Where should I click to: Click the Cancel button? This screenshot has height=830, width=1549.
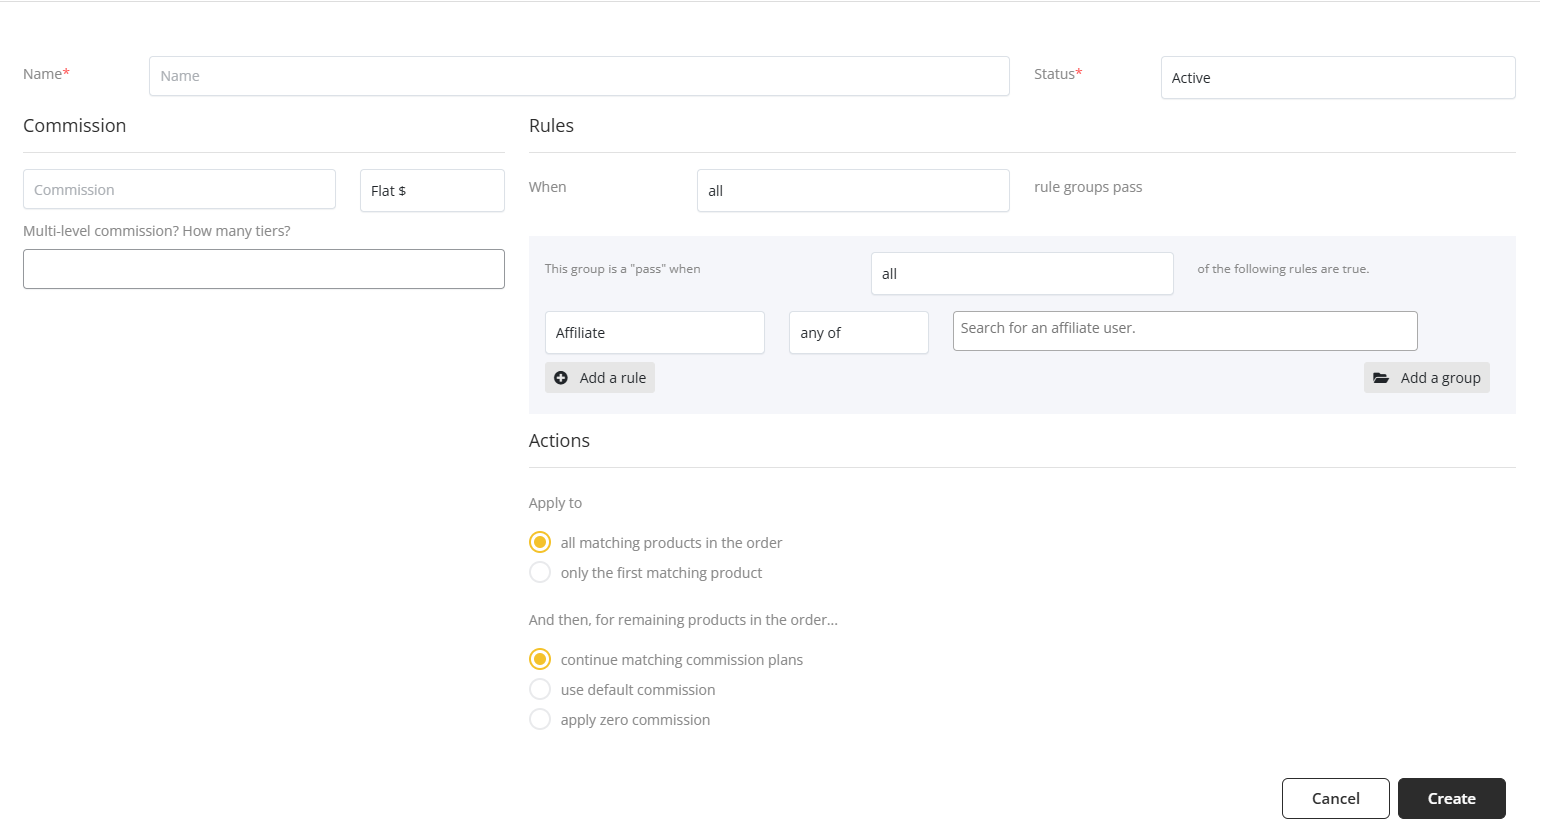(x=1335, y=798)
